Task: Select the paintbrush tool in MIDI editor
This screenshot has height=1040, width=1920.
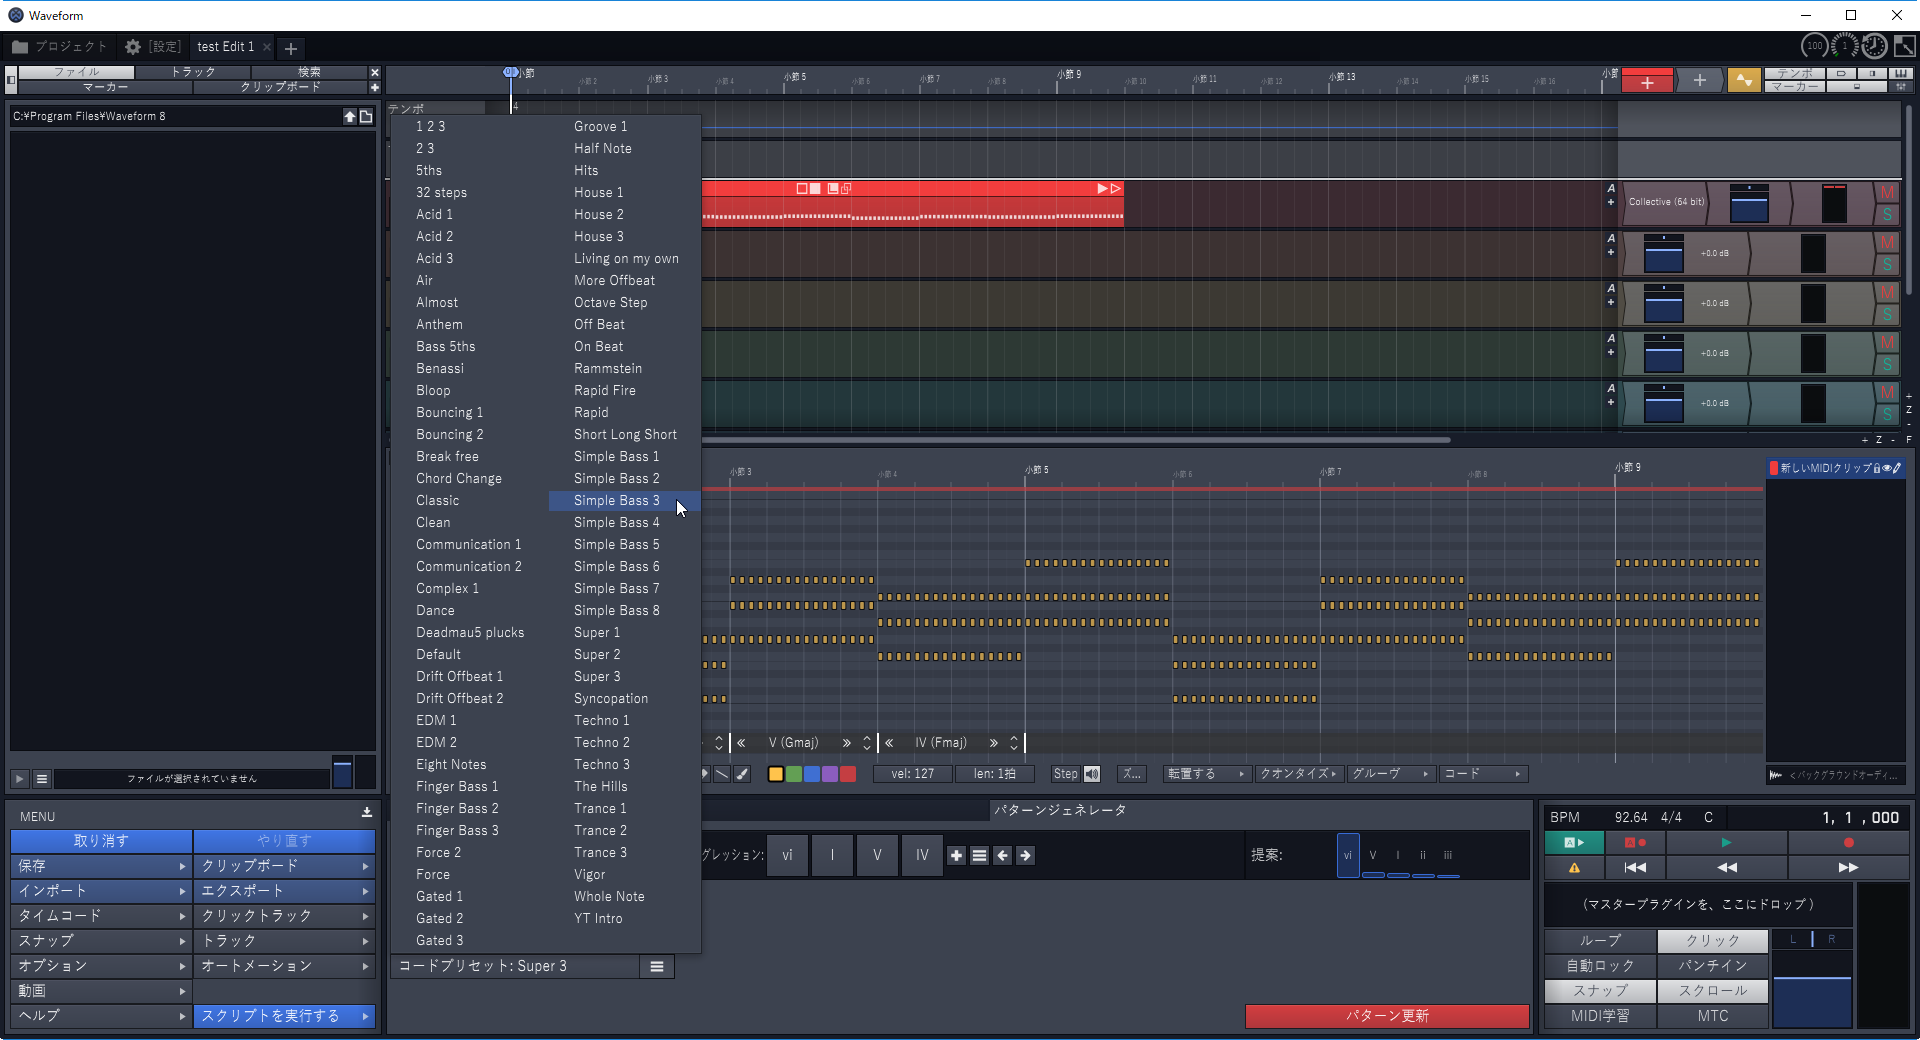Action: pos(742,774)
